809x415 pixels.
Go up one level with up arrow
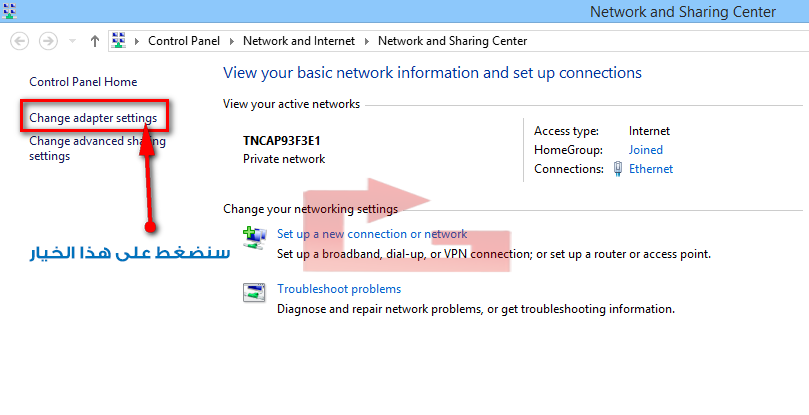(x=95, y=41)
